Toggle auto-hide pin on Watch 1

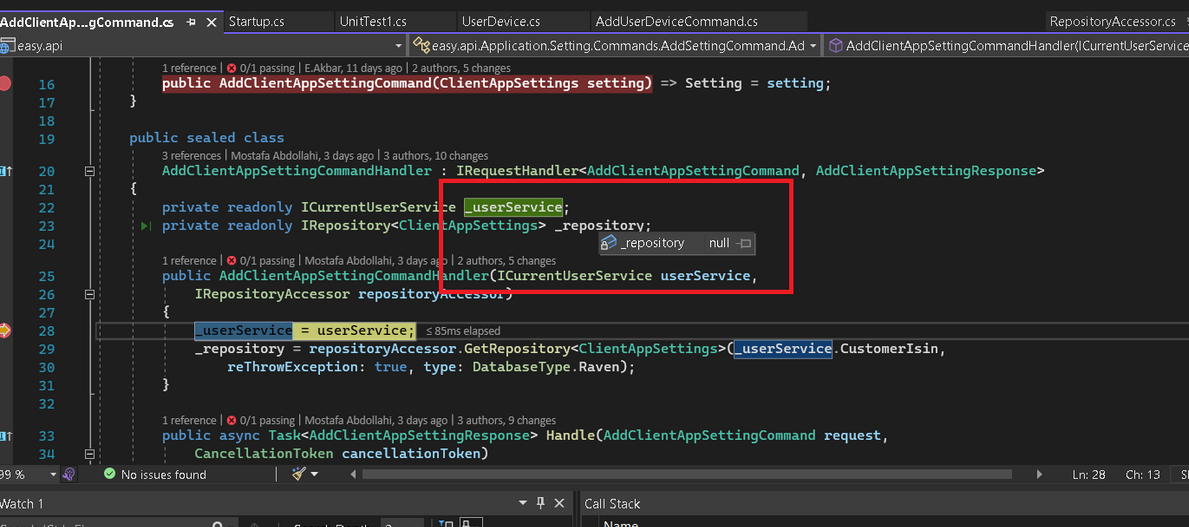pos(541,503)
